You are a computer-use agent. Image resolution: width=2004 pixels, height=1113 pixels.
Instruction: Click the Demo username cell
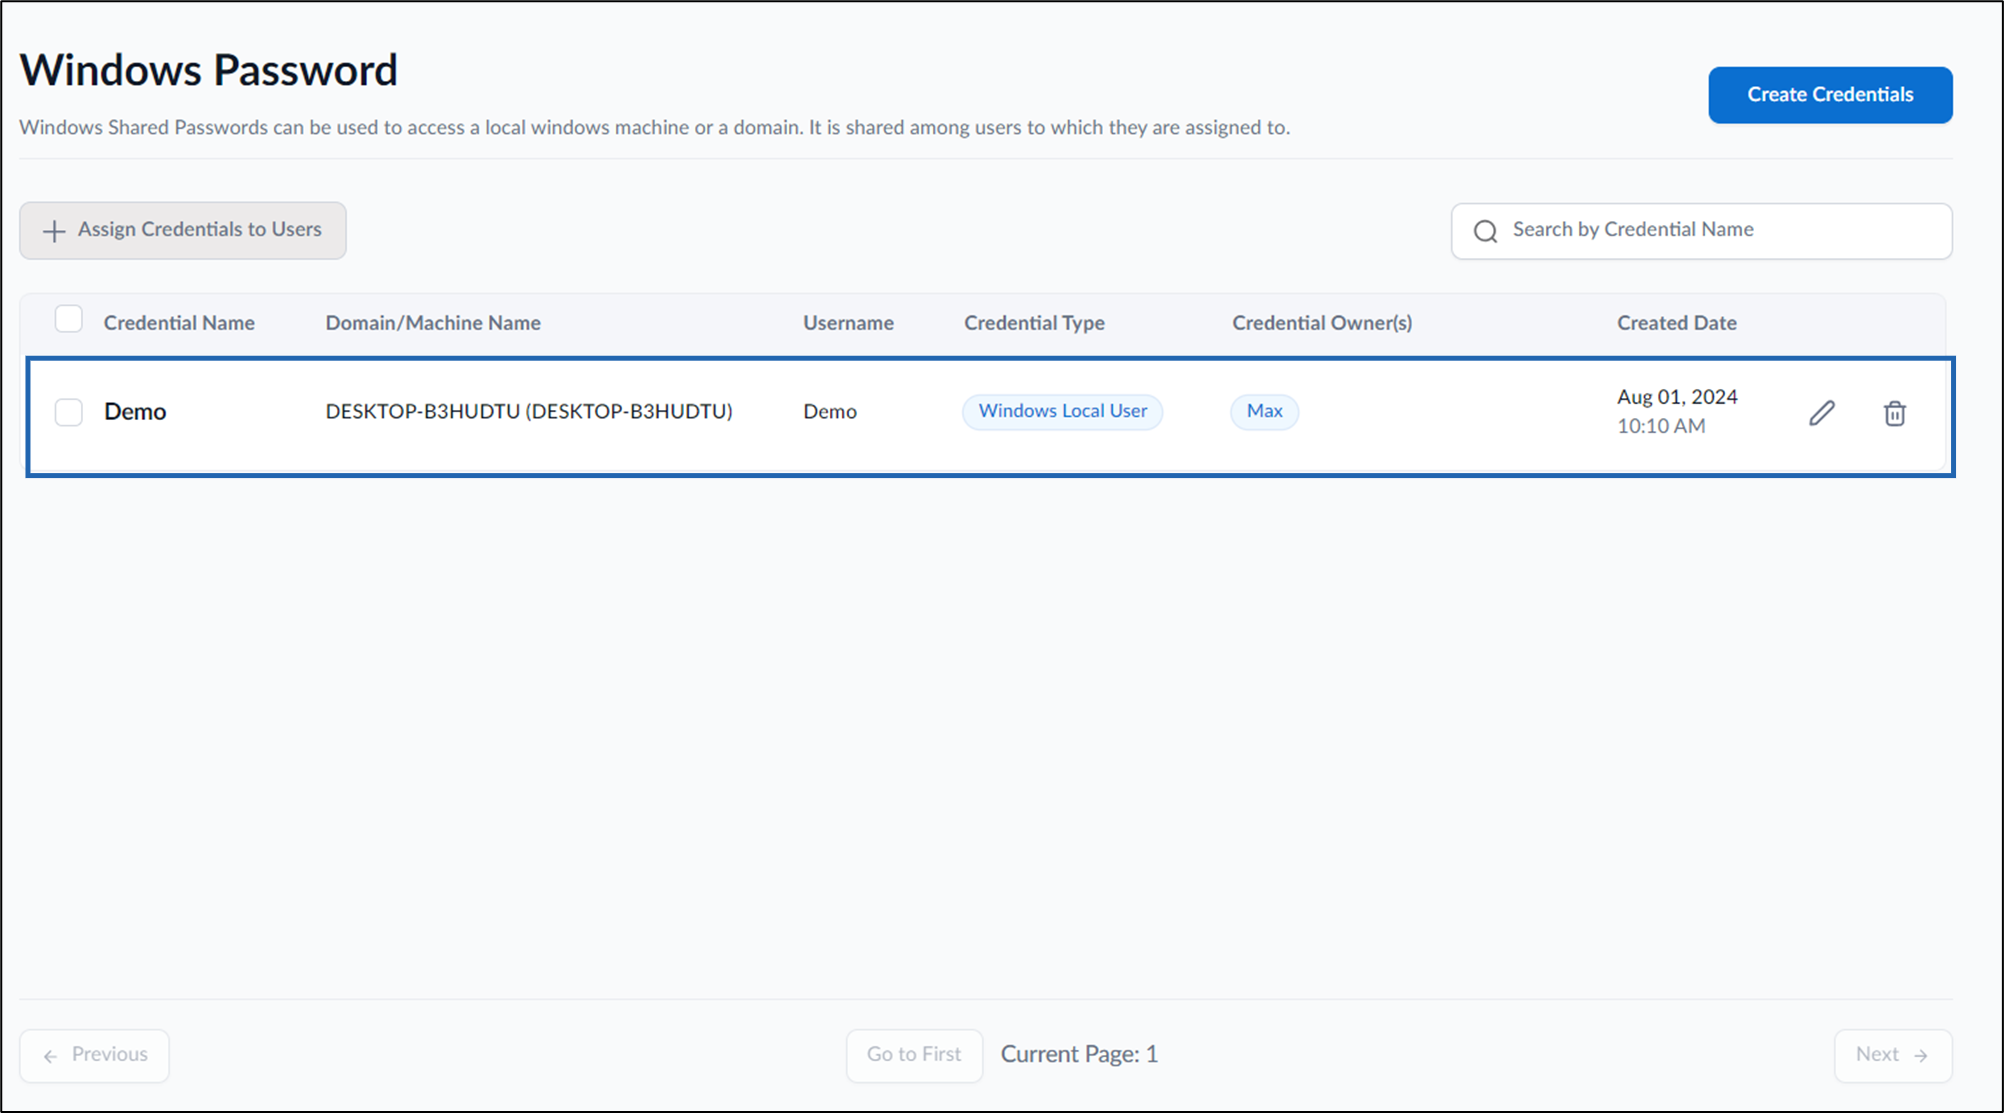830,411
